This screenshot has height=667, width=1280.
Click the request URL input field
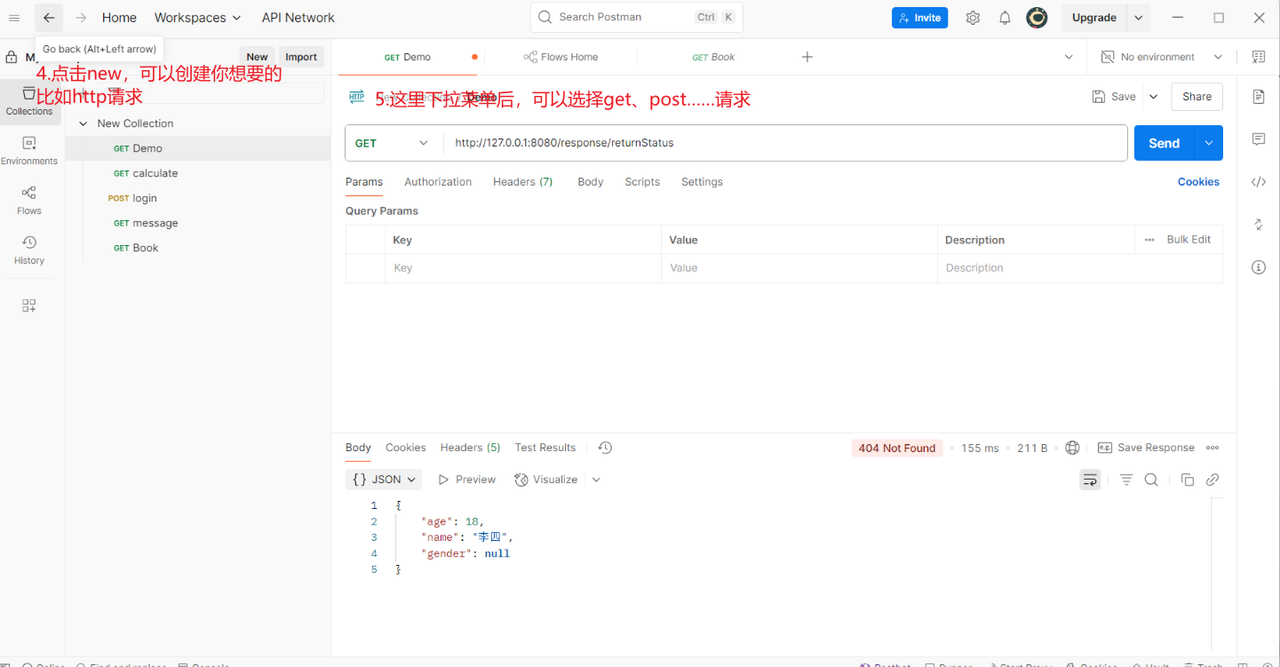pos(780,143)
